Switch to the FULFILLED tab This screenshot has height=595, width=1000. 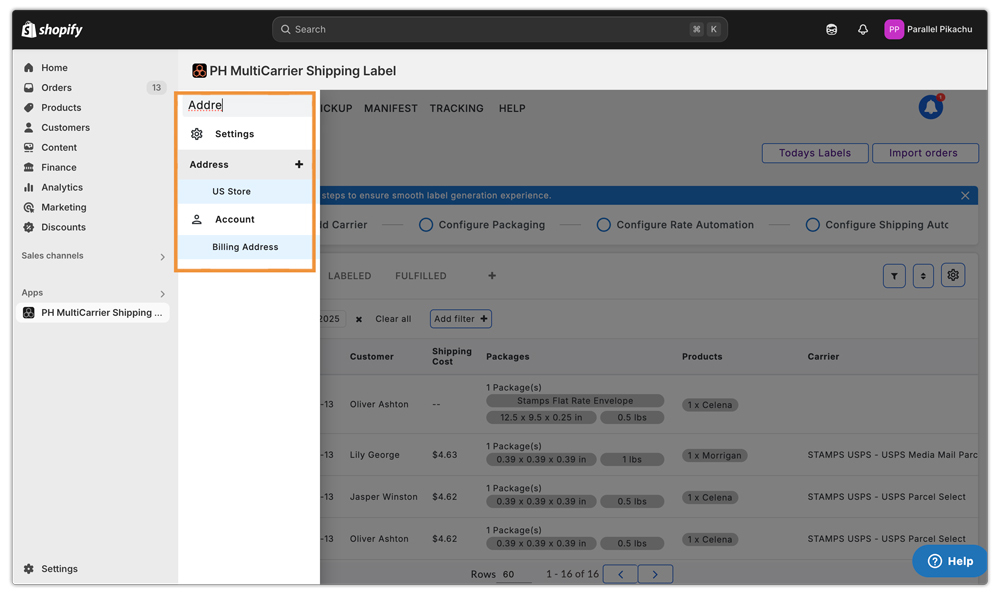pos(421,275)
